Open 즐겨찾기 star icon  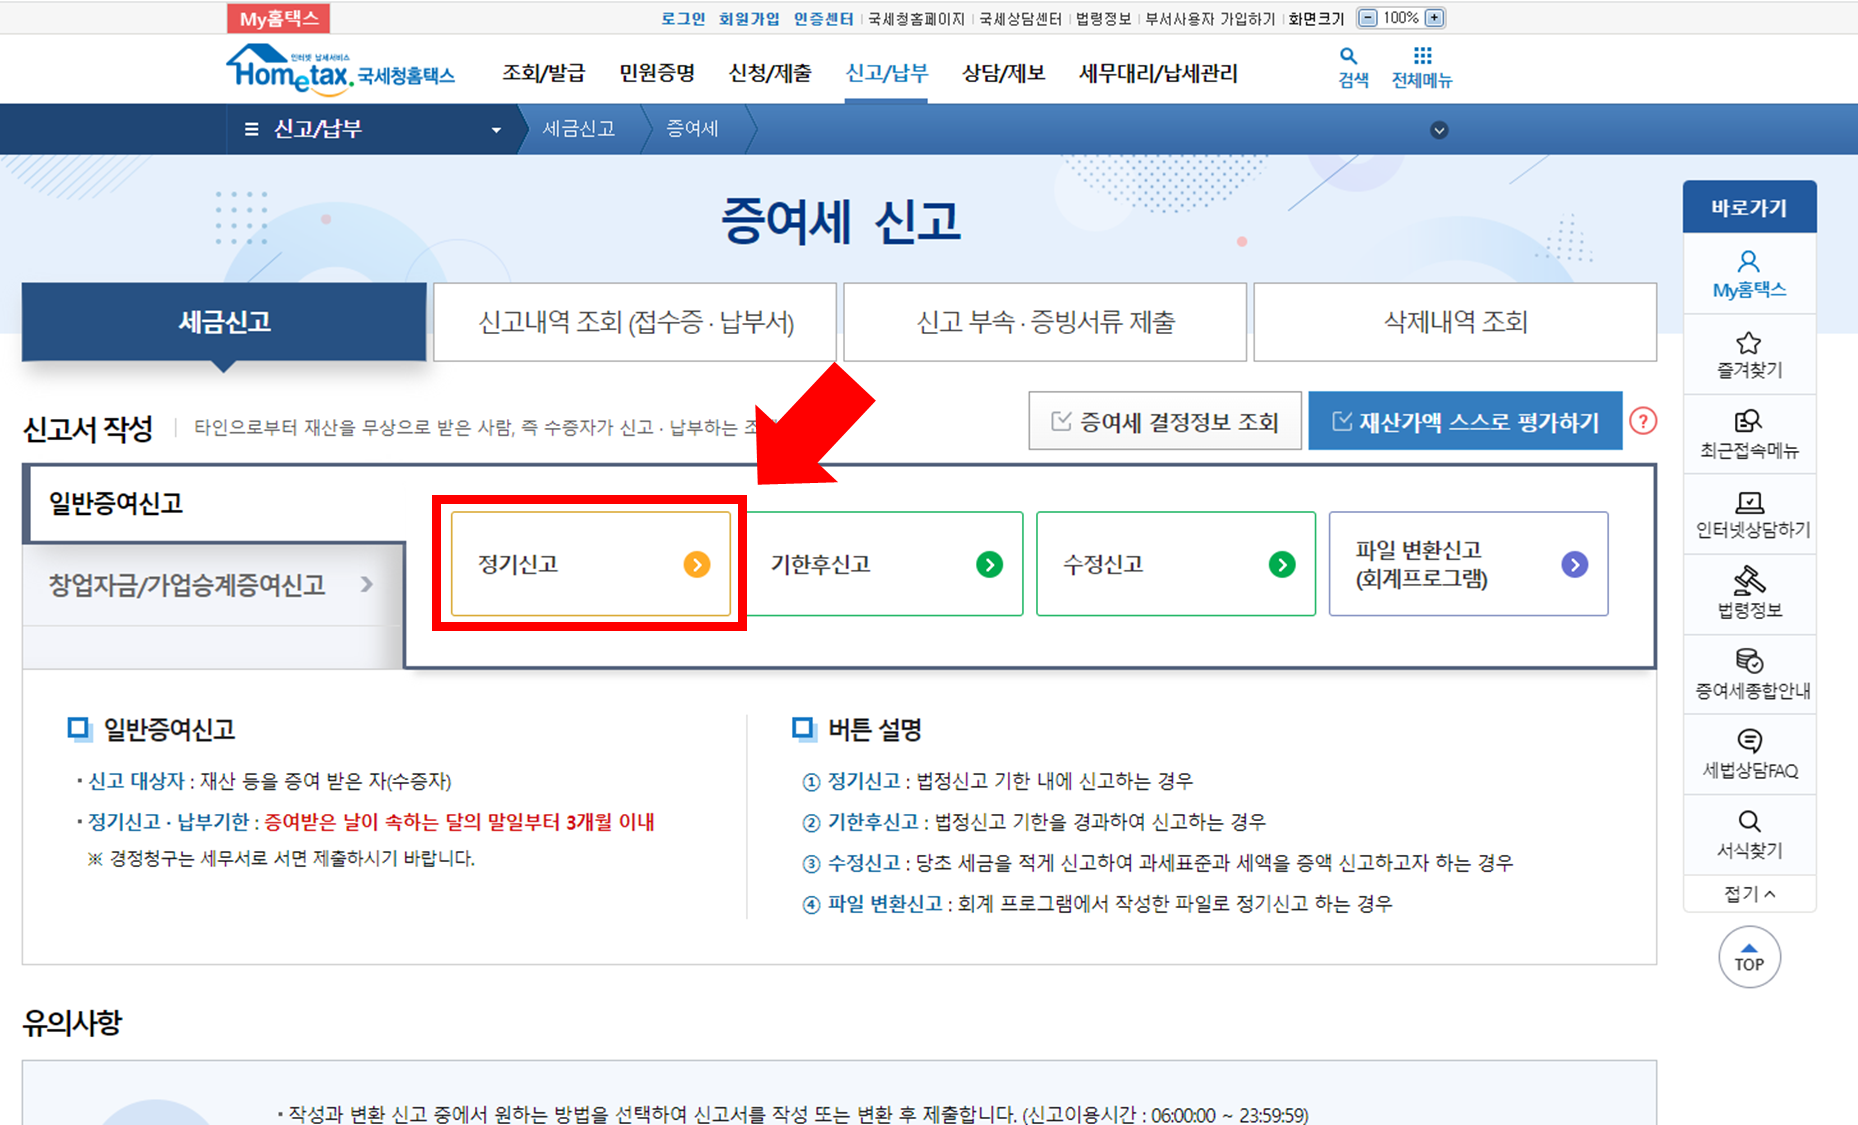click(x=1748, y=343)
